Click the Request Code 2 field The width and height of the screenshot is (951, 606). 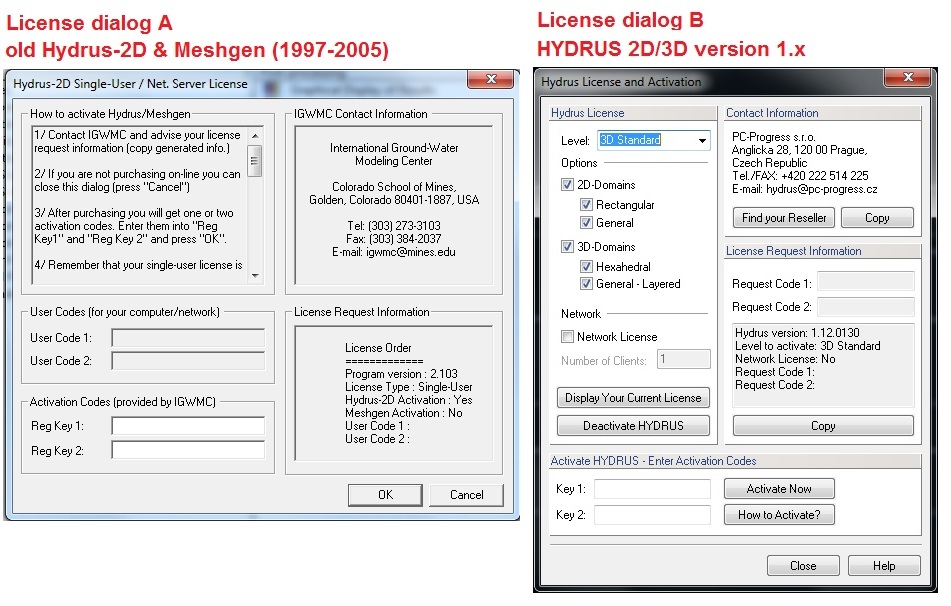865,306
